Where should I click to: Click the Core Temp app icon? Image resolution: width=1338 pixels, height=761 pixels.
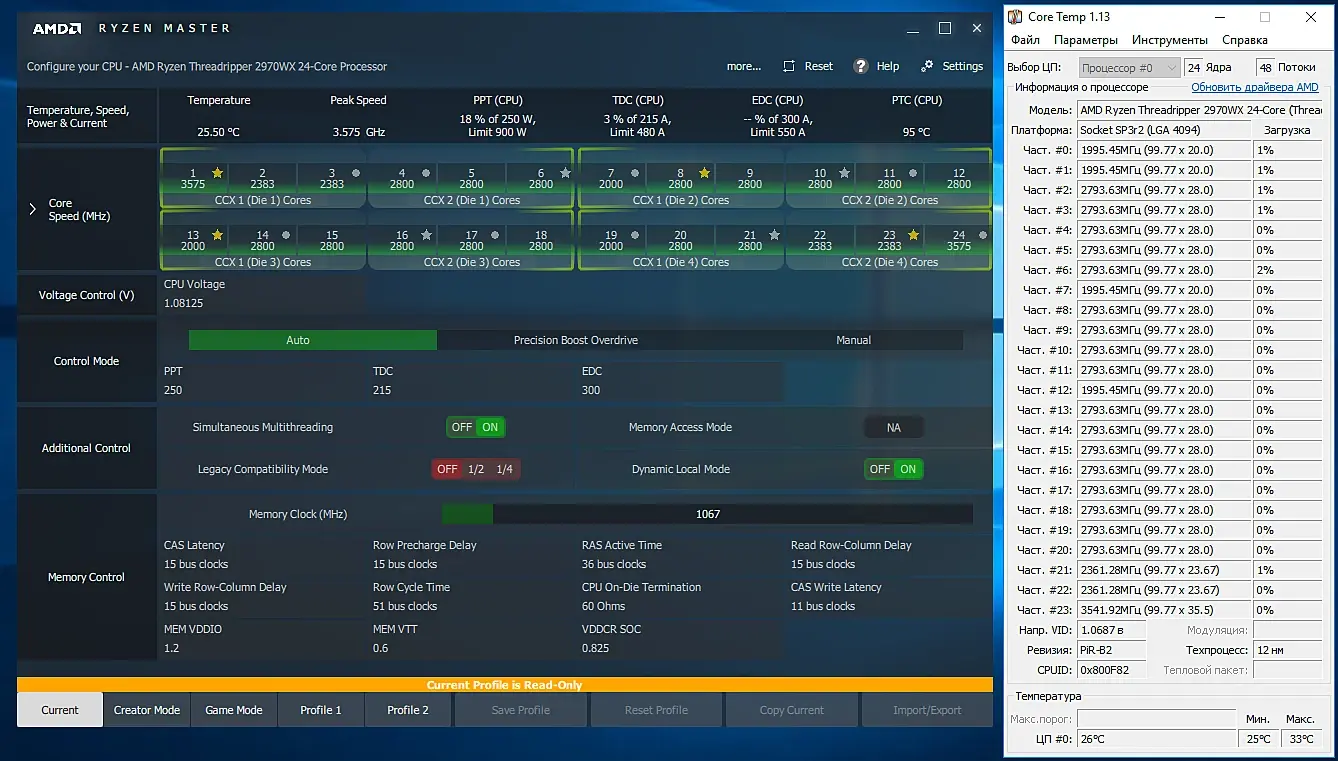tap(1015, 17)
